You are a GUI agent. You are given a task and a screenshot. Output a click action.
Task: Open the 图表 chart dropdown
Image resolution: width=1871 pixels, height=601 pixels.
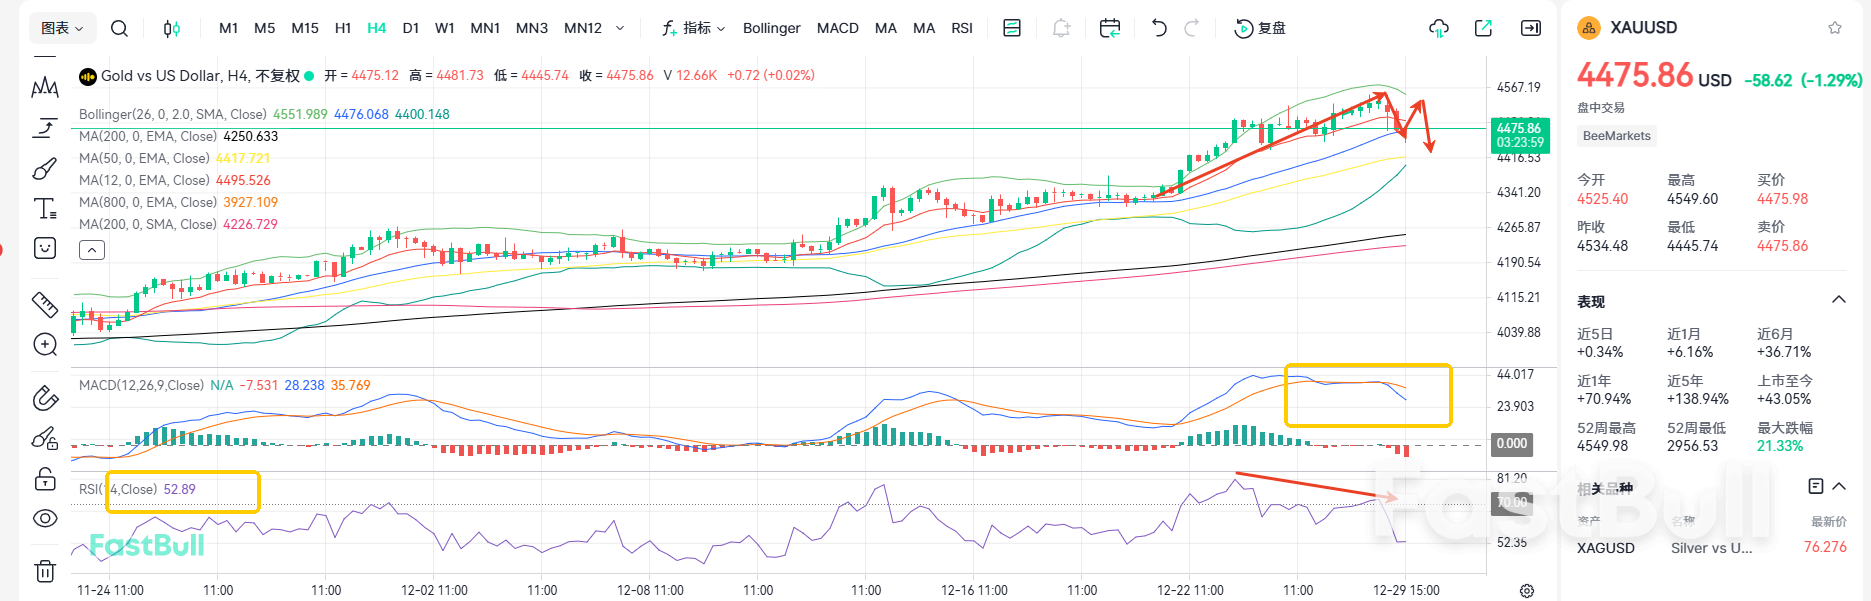pos(62,28)
